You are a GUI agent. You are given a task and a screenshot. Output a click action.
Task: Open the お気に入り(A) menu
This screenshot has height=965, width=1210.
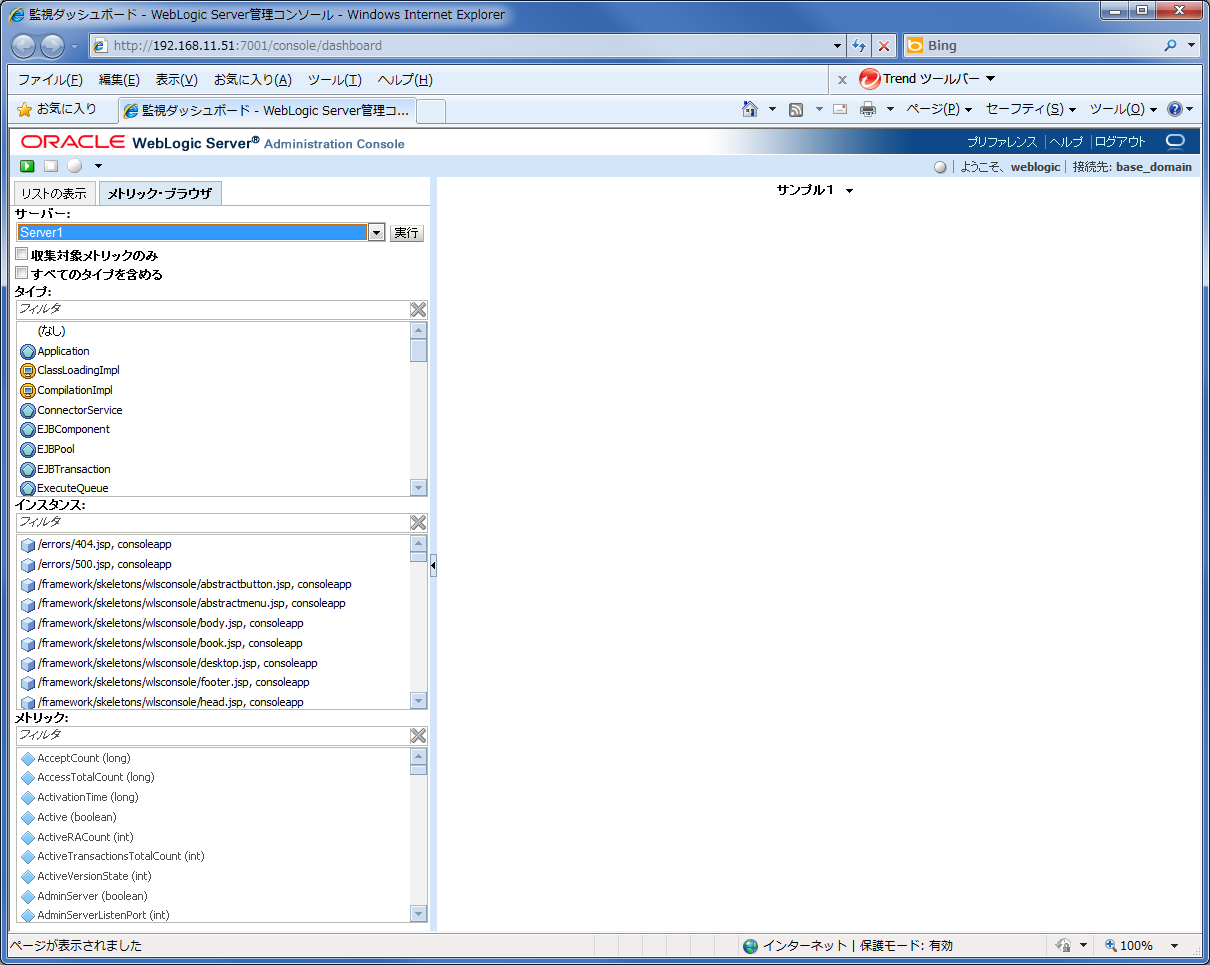click(253, 80)
